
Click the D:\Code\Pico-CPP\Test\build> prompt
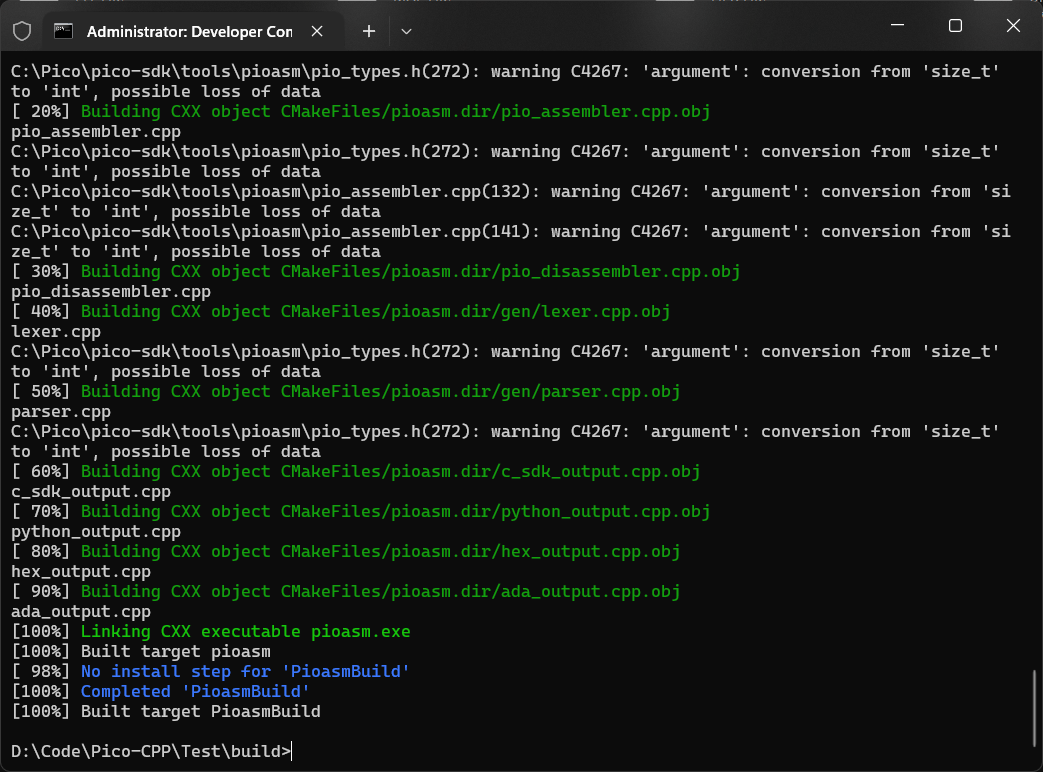[151, 751]
